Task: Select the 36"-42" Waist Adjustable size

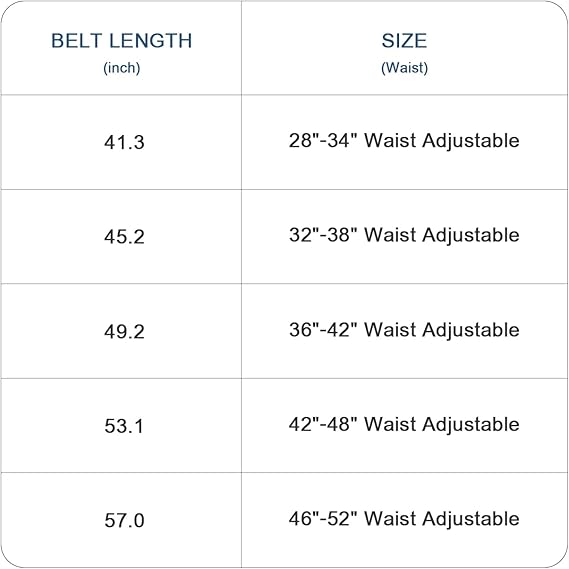Action: pos(404,330)
